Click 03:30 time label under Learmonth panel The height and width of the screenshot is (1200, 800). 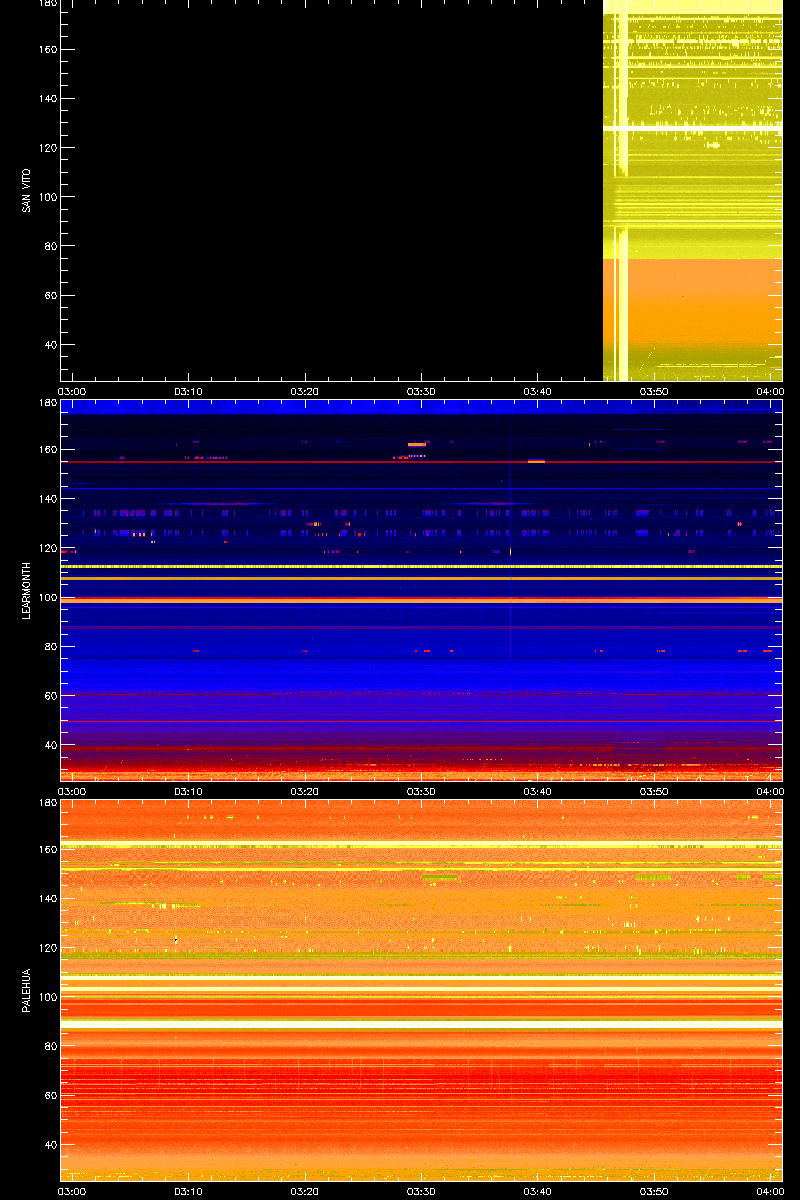pos(421,791)
